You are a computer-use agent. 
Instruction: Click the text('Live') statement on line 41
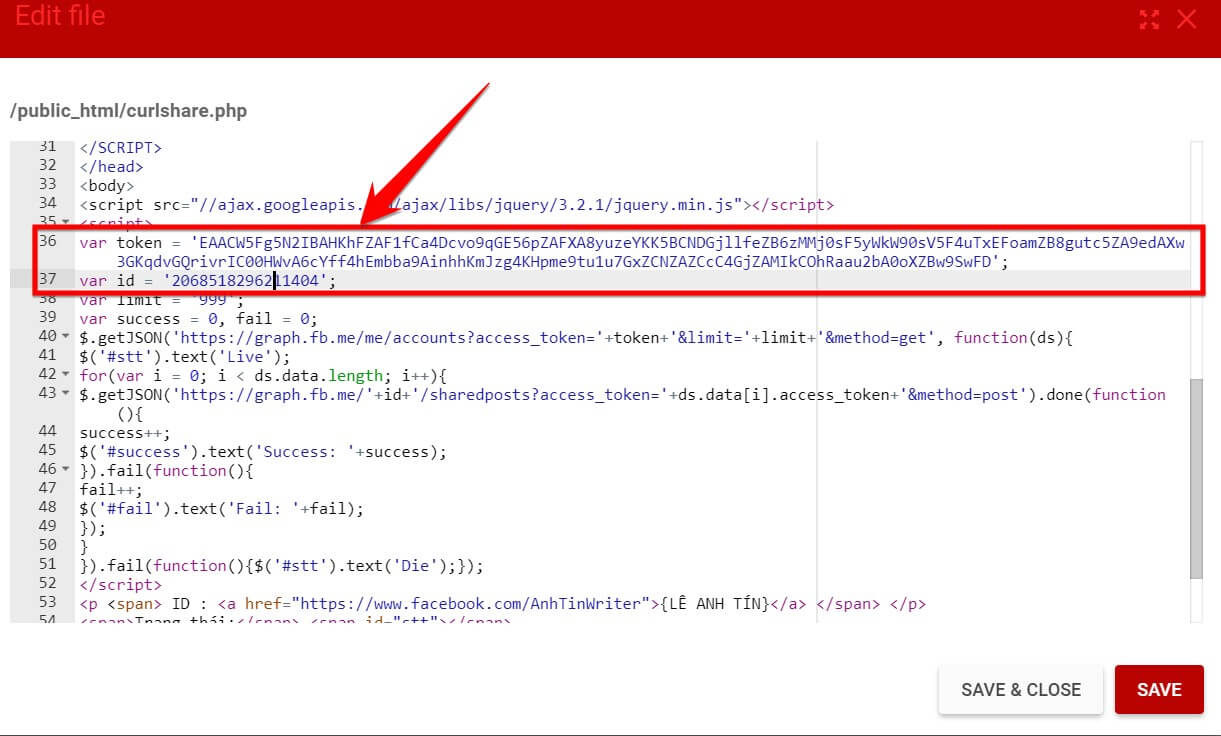[186, 357]
